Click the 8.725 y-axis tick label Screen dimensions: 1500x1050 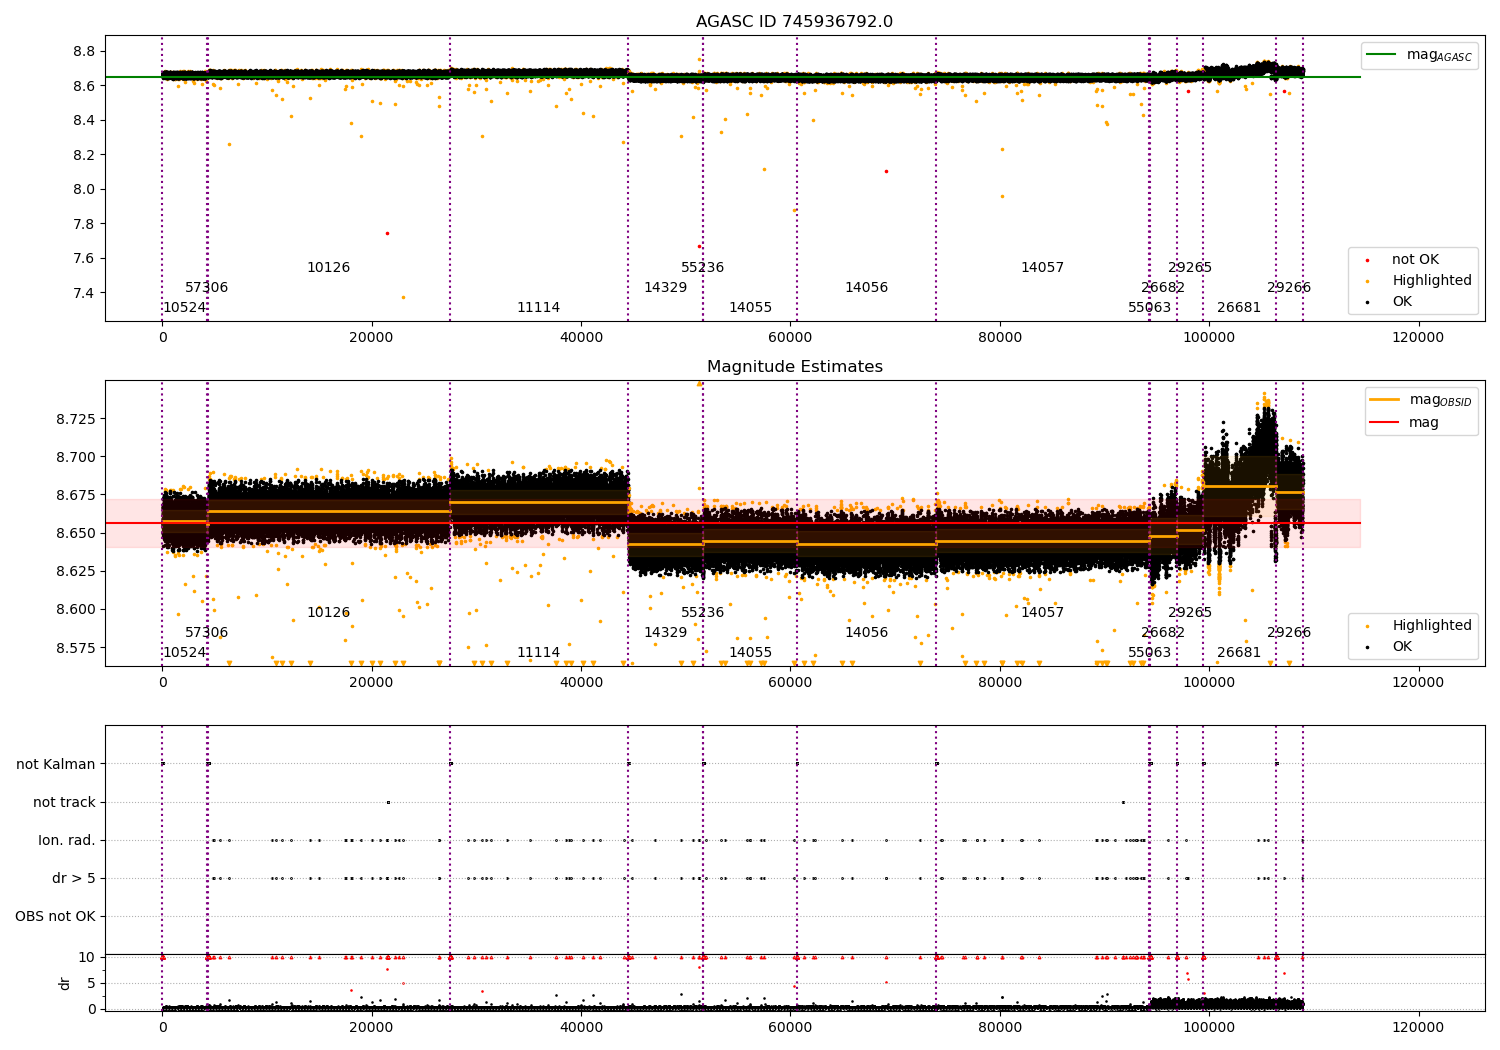[x=76, y=419]
